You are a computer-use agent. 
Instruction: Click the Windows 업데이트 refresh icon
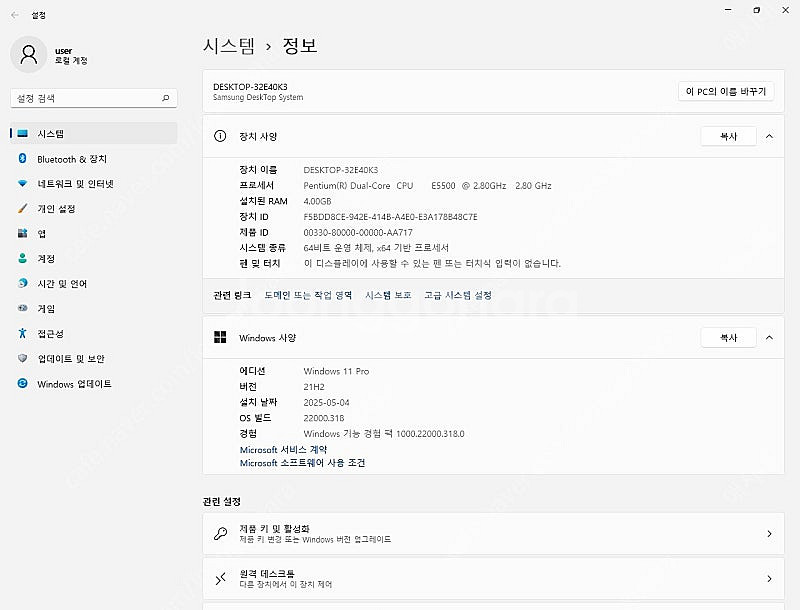click(22, 383)
